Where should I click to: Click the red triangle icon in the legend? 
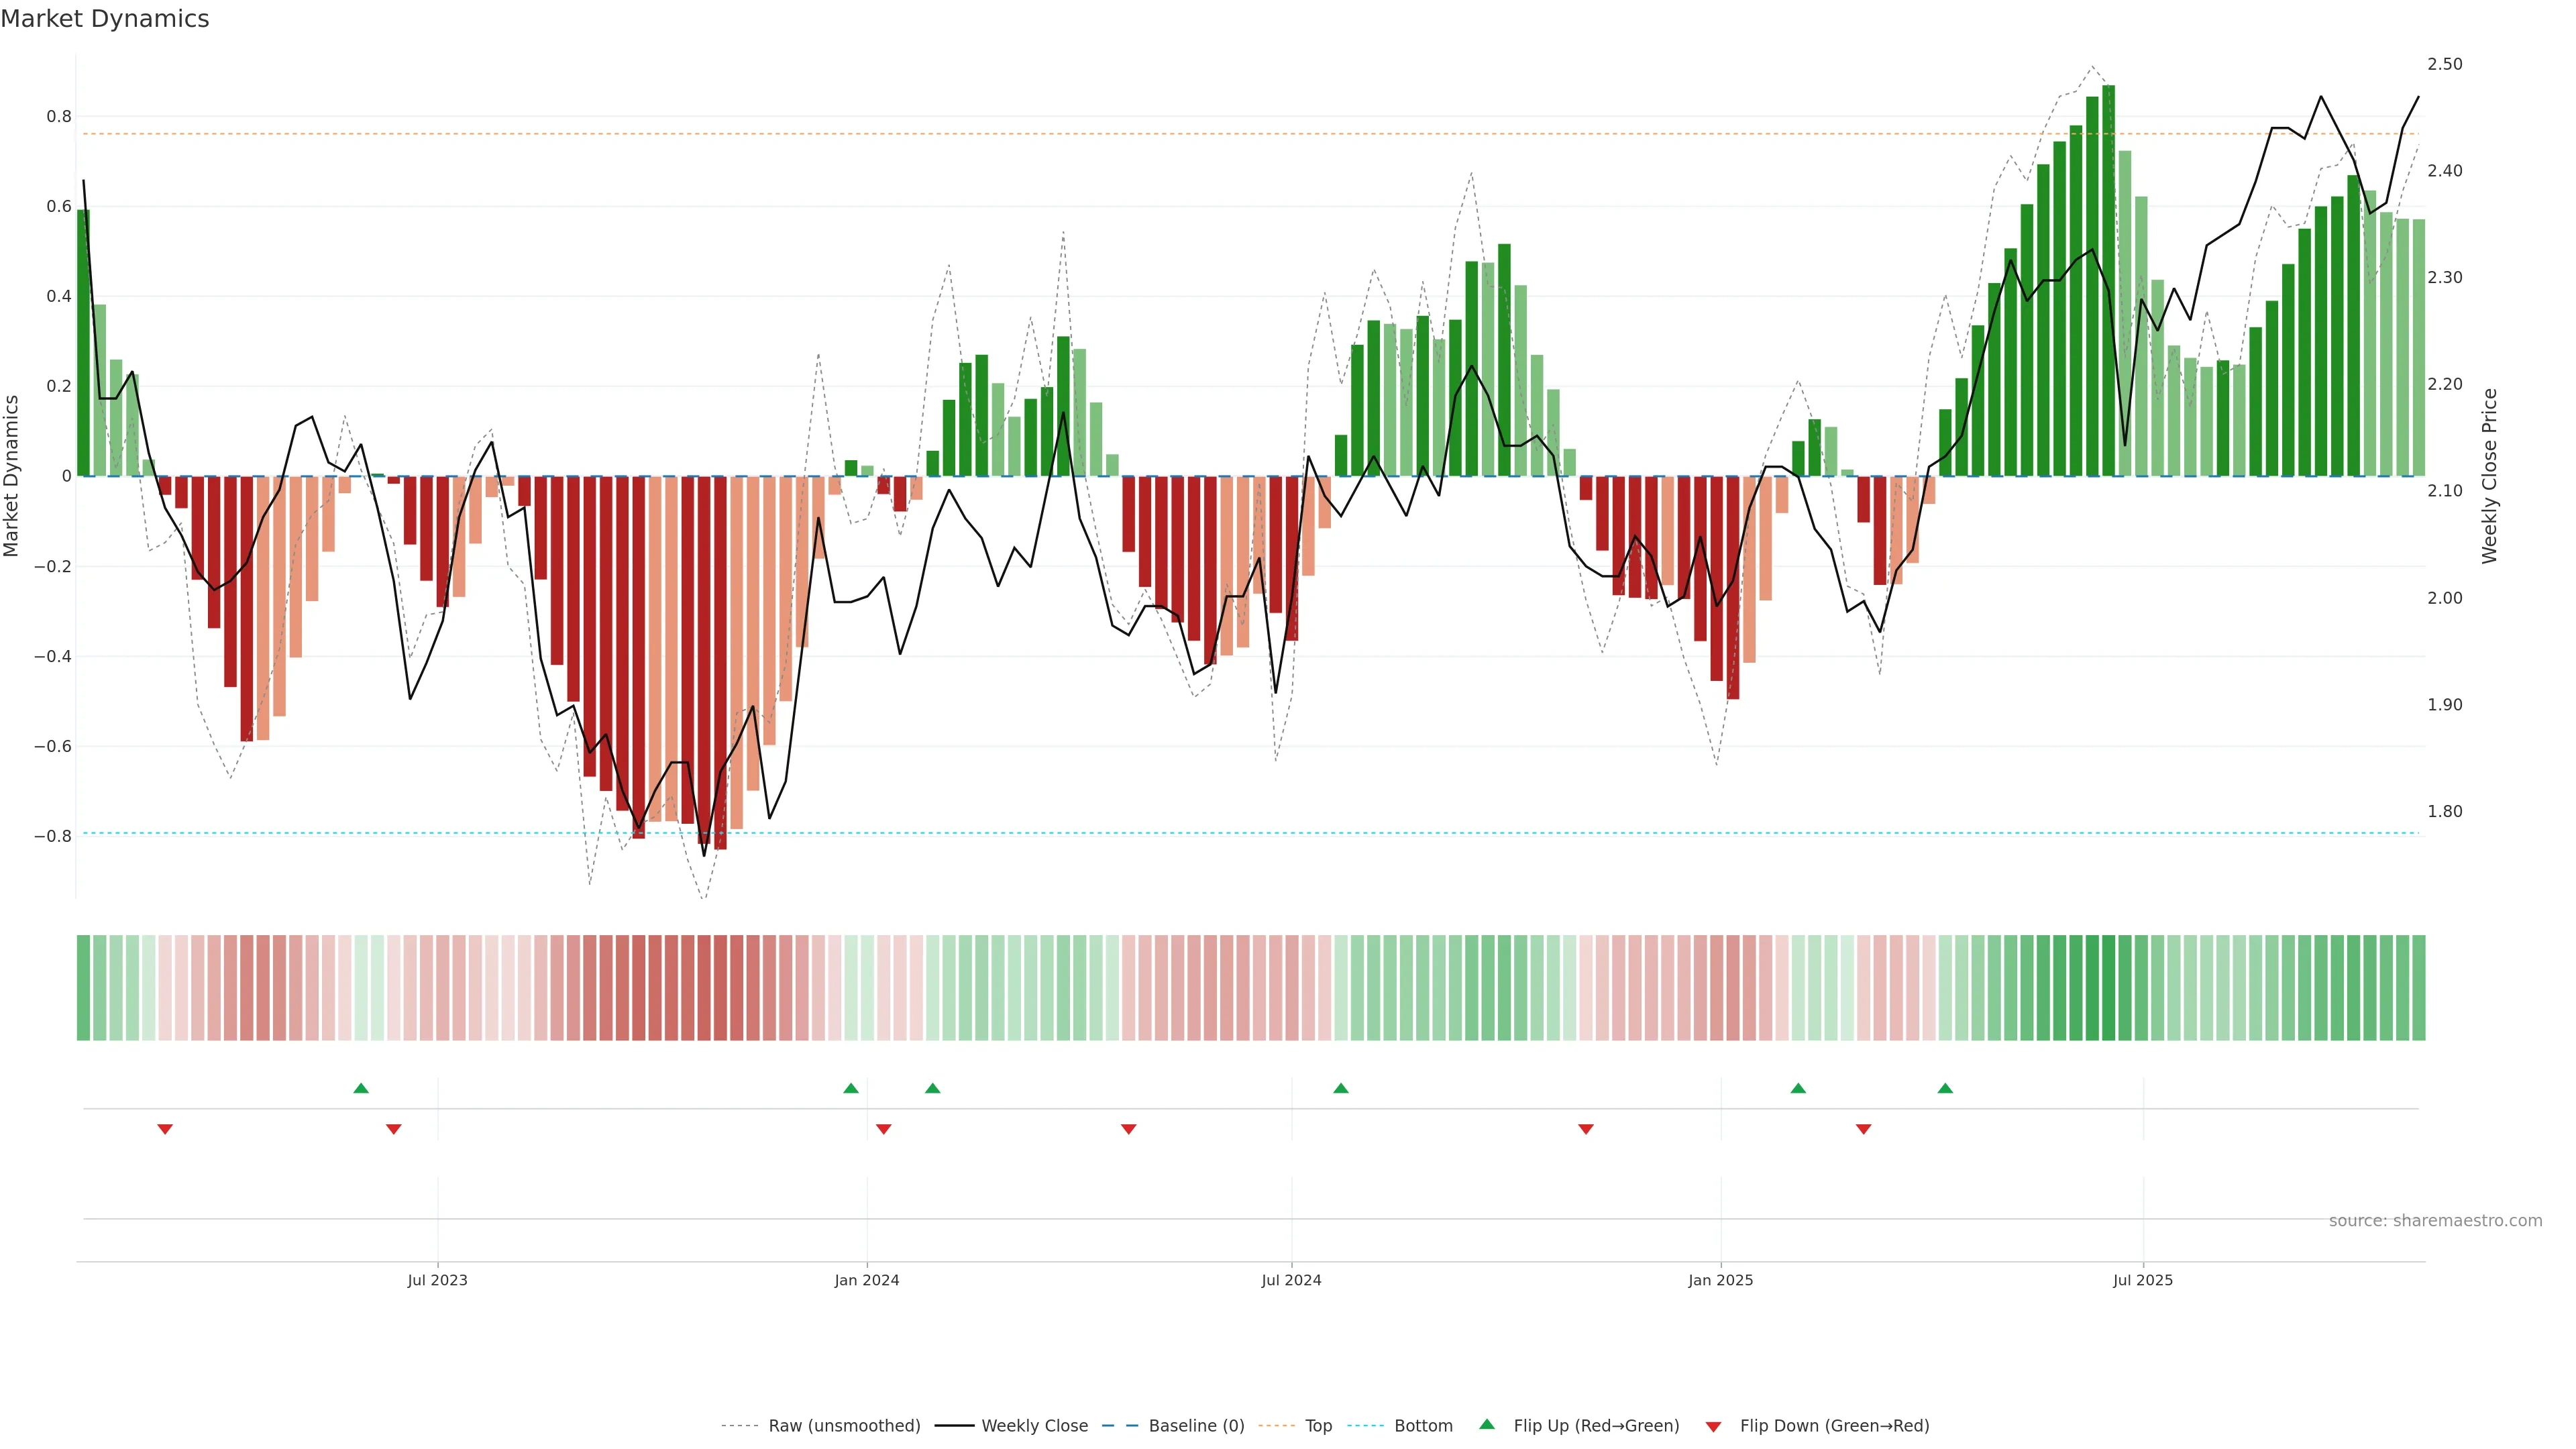click(1713, 1426)
